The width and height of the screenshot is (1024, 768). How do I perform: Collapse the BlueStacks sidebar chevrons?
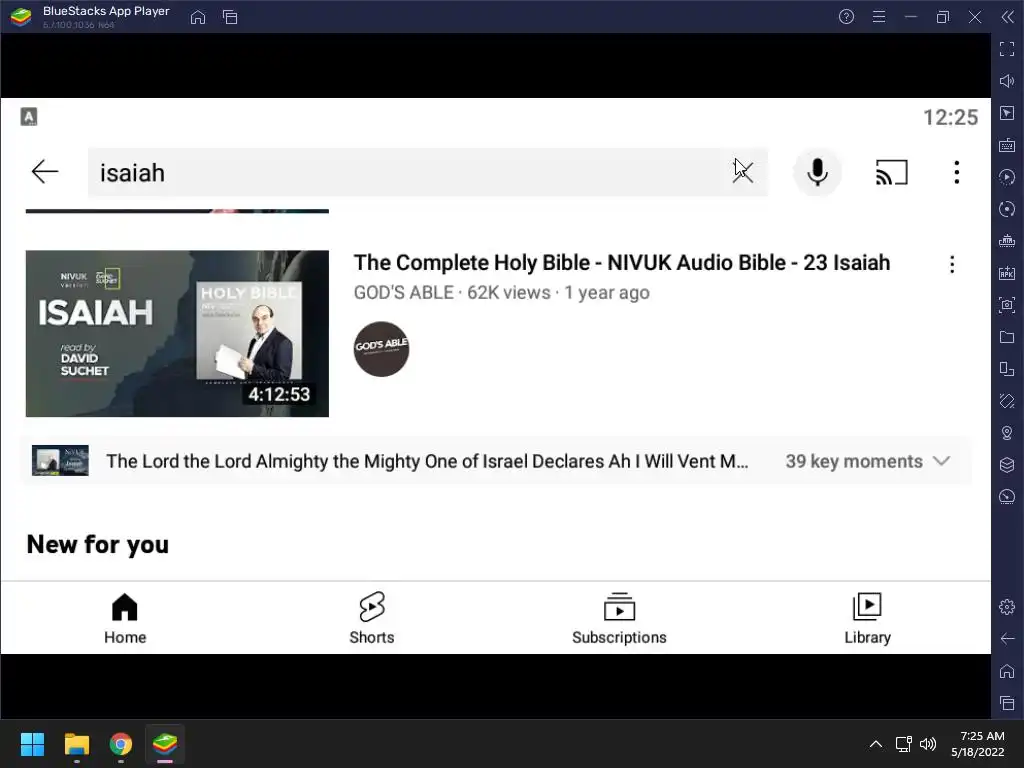1008,17
